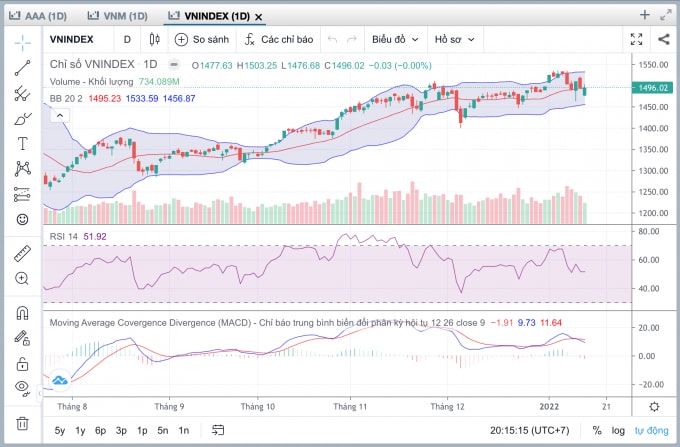Click the cloud logo on MACD pane
The width and height of the screenshot is (680, 447).
60,381
